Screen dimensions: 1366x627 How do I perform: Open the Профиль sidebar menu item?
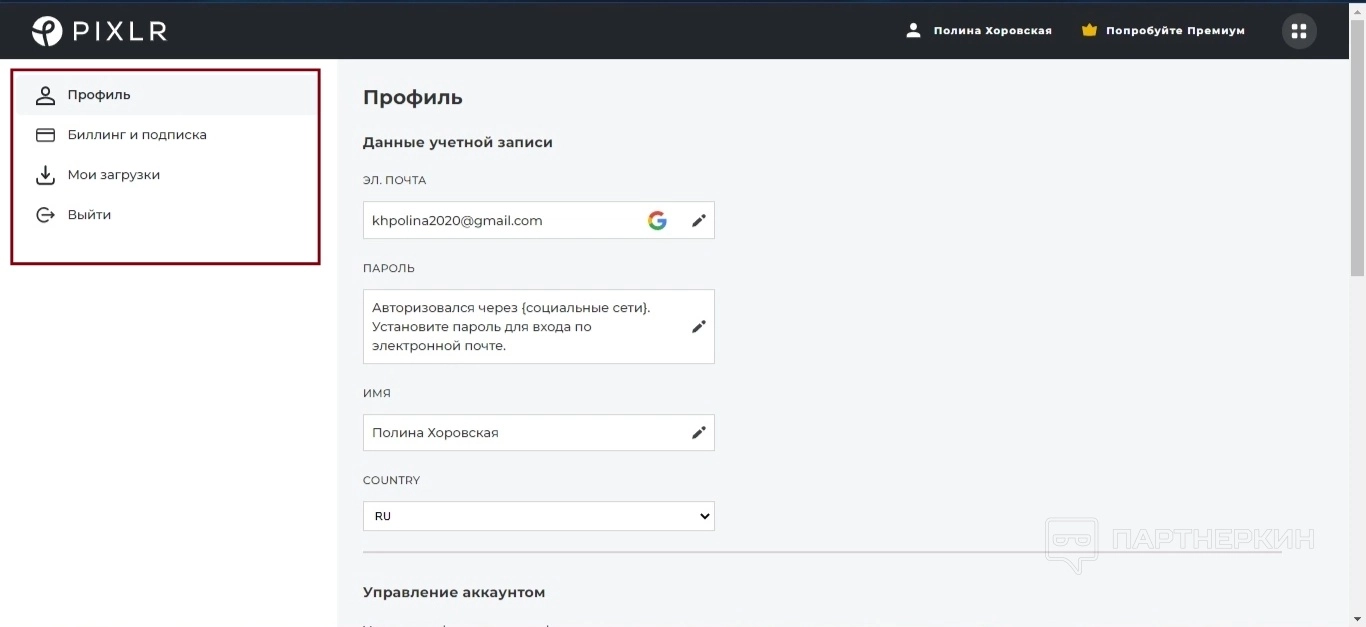(99, 95)
